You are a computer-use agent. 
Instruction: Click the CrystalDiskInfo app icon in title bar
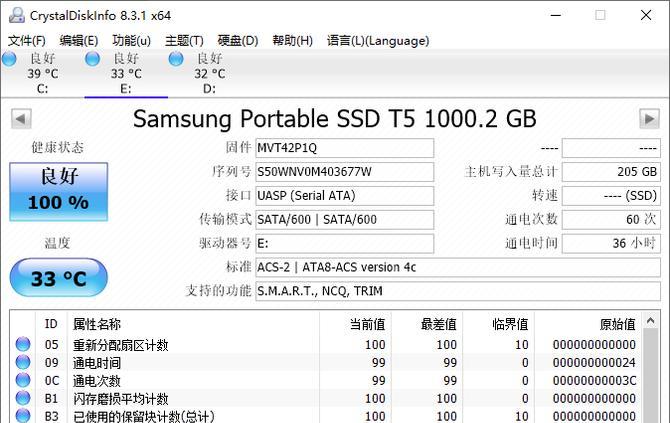click(17, 15)
